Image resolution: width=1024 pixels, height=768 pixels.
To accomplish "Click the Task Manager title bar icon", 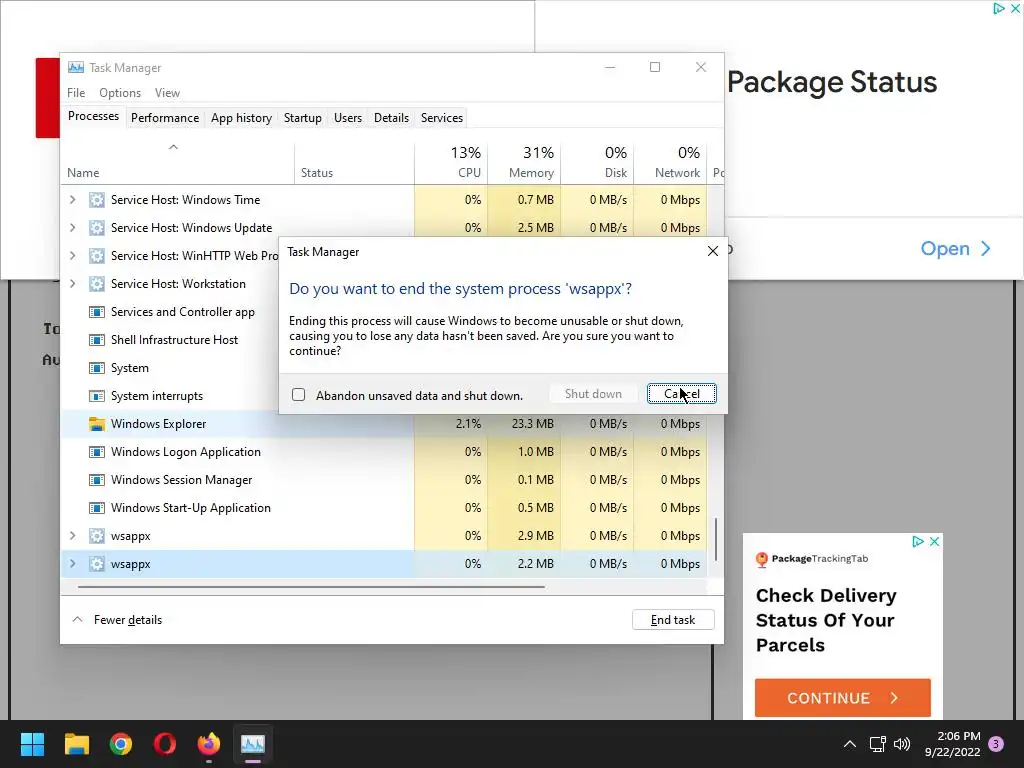I will (76, 67).
